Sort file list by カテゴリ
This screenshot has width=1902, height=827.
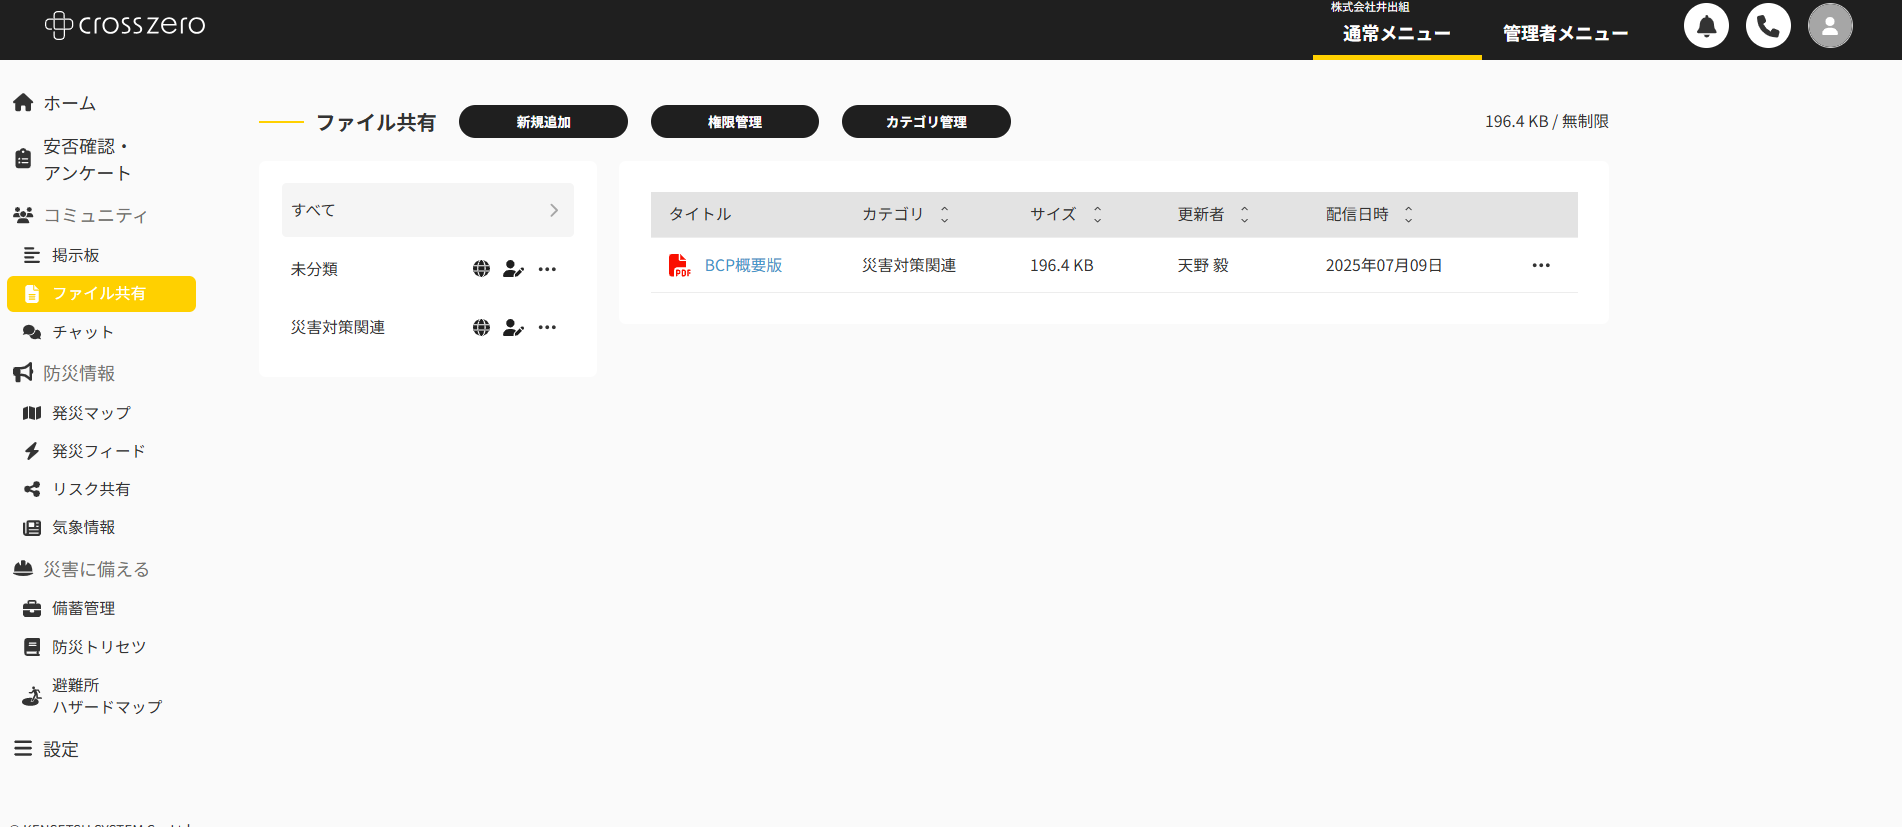[944, 214]
